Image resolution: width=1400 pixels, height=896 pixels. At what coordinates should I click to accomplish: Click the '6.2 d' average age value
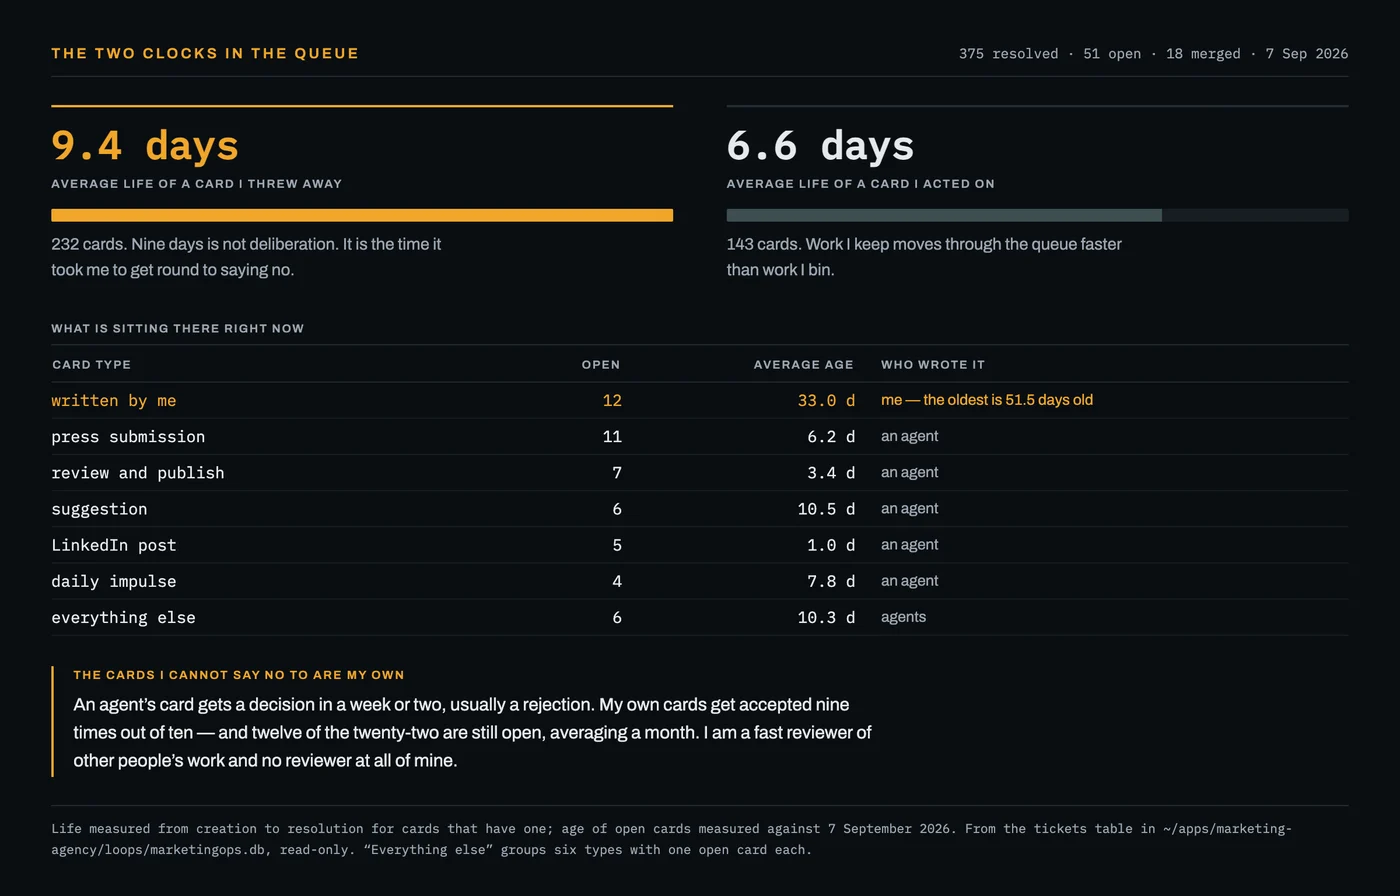(x=831, y=437)
